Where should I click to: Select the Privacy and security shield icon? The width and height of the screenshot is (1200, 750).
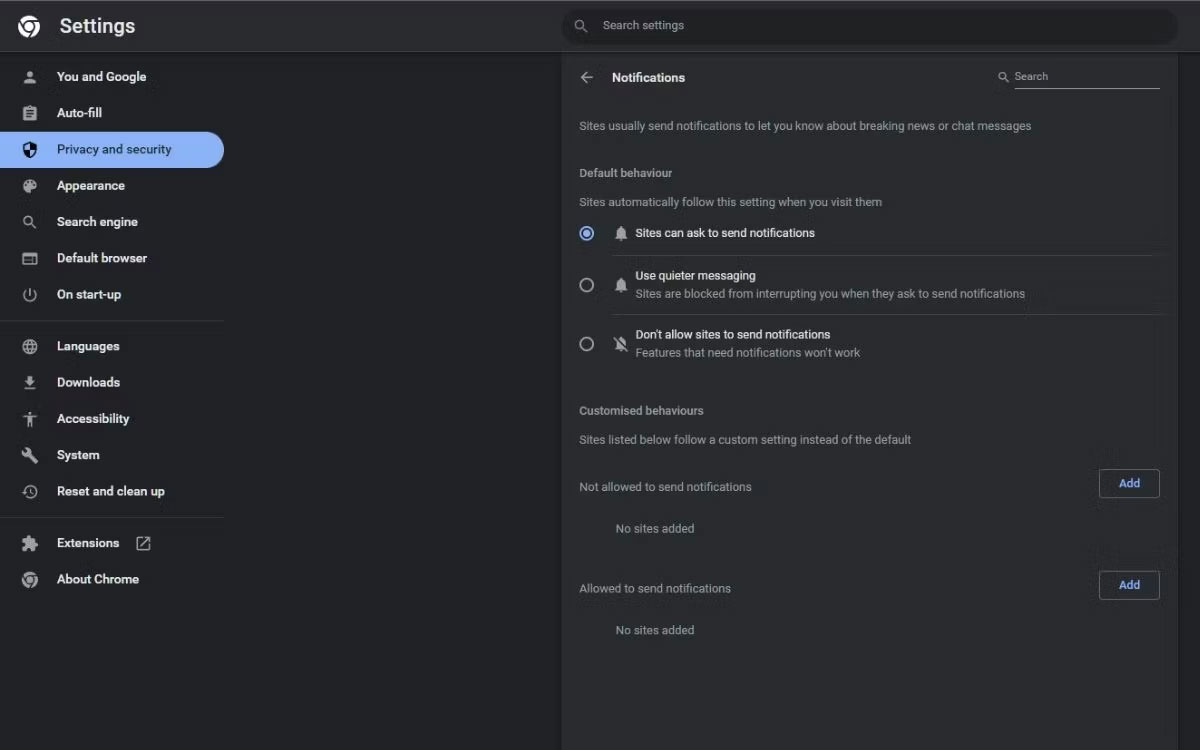[30, 149]
